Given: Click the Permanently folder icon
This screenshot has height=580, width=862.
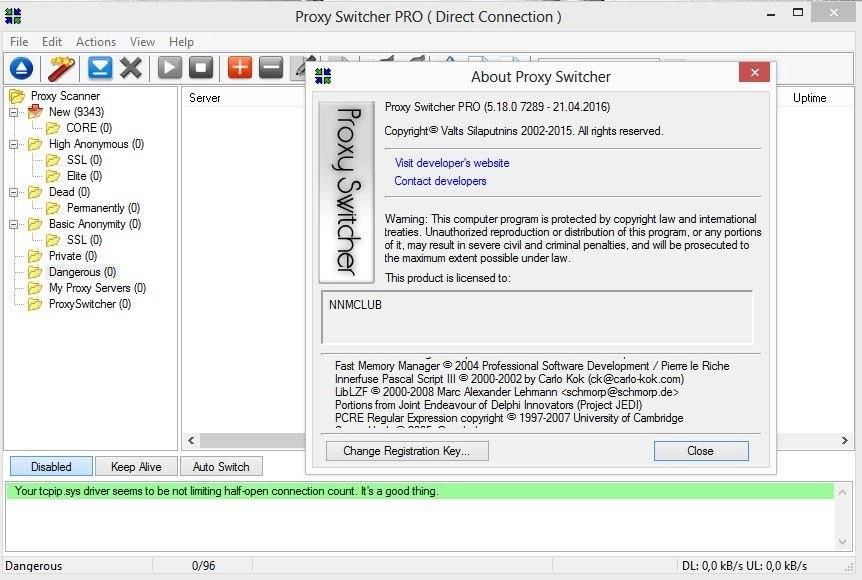Looking at the screenshot, I should click(53, 208).
